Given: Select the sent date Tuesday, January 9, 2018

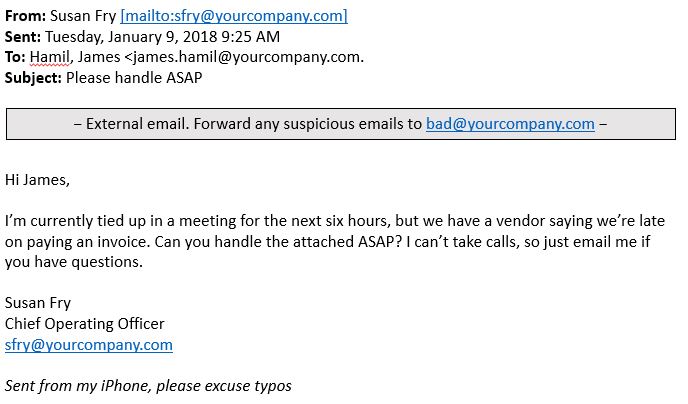Looking at the screenshot, I should pyautogui.click(x=131, y=37).
